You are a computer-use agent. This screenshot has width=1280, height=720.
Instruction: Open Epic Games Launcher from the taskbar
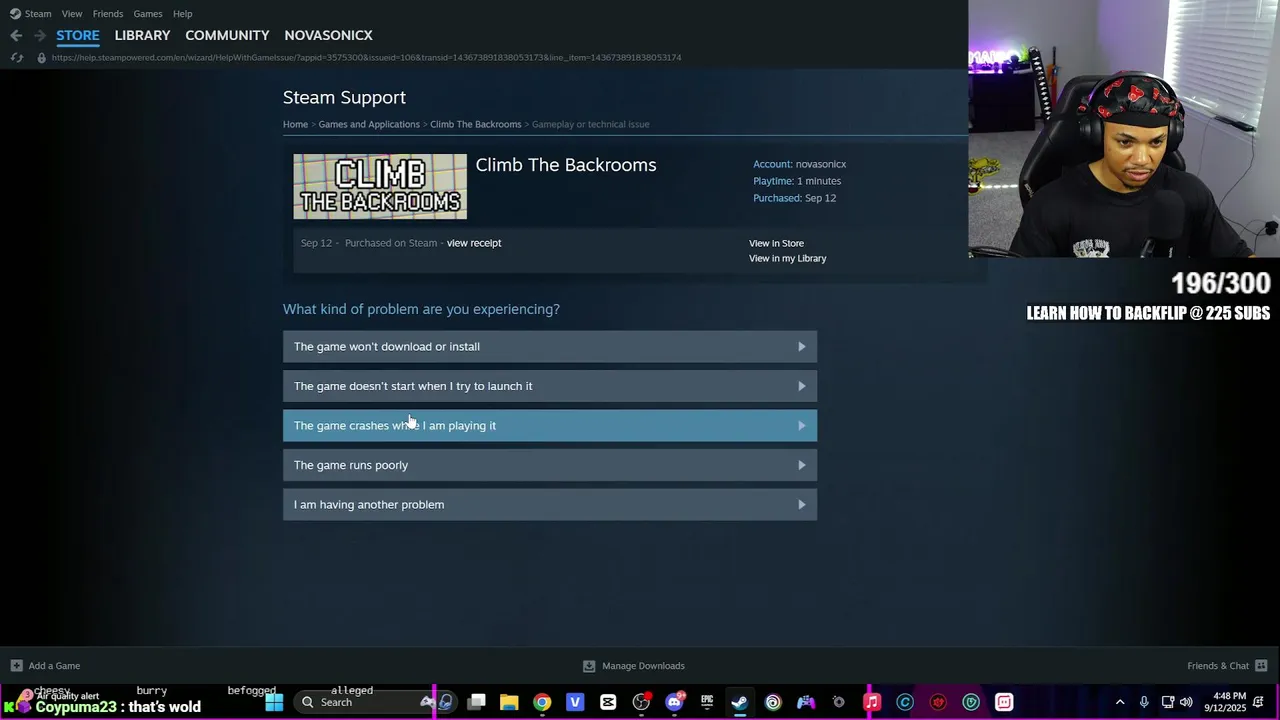(707, 702)
